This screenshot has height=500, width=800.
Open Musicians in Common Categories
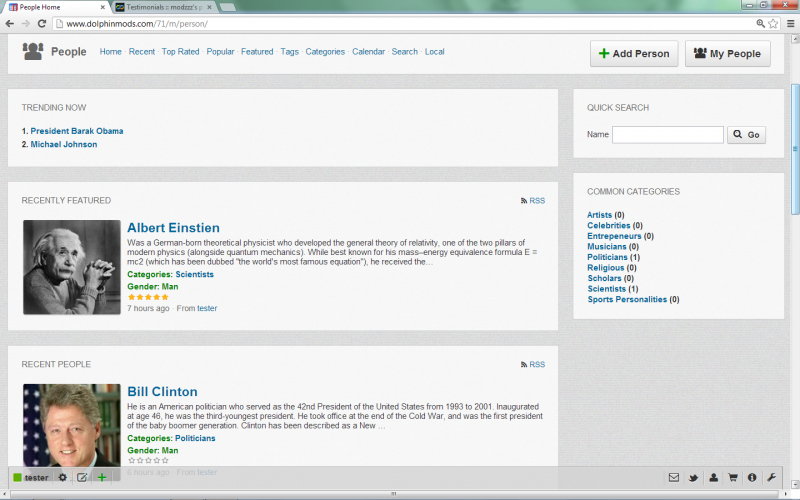click(607, 246)
